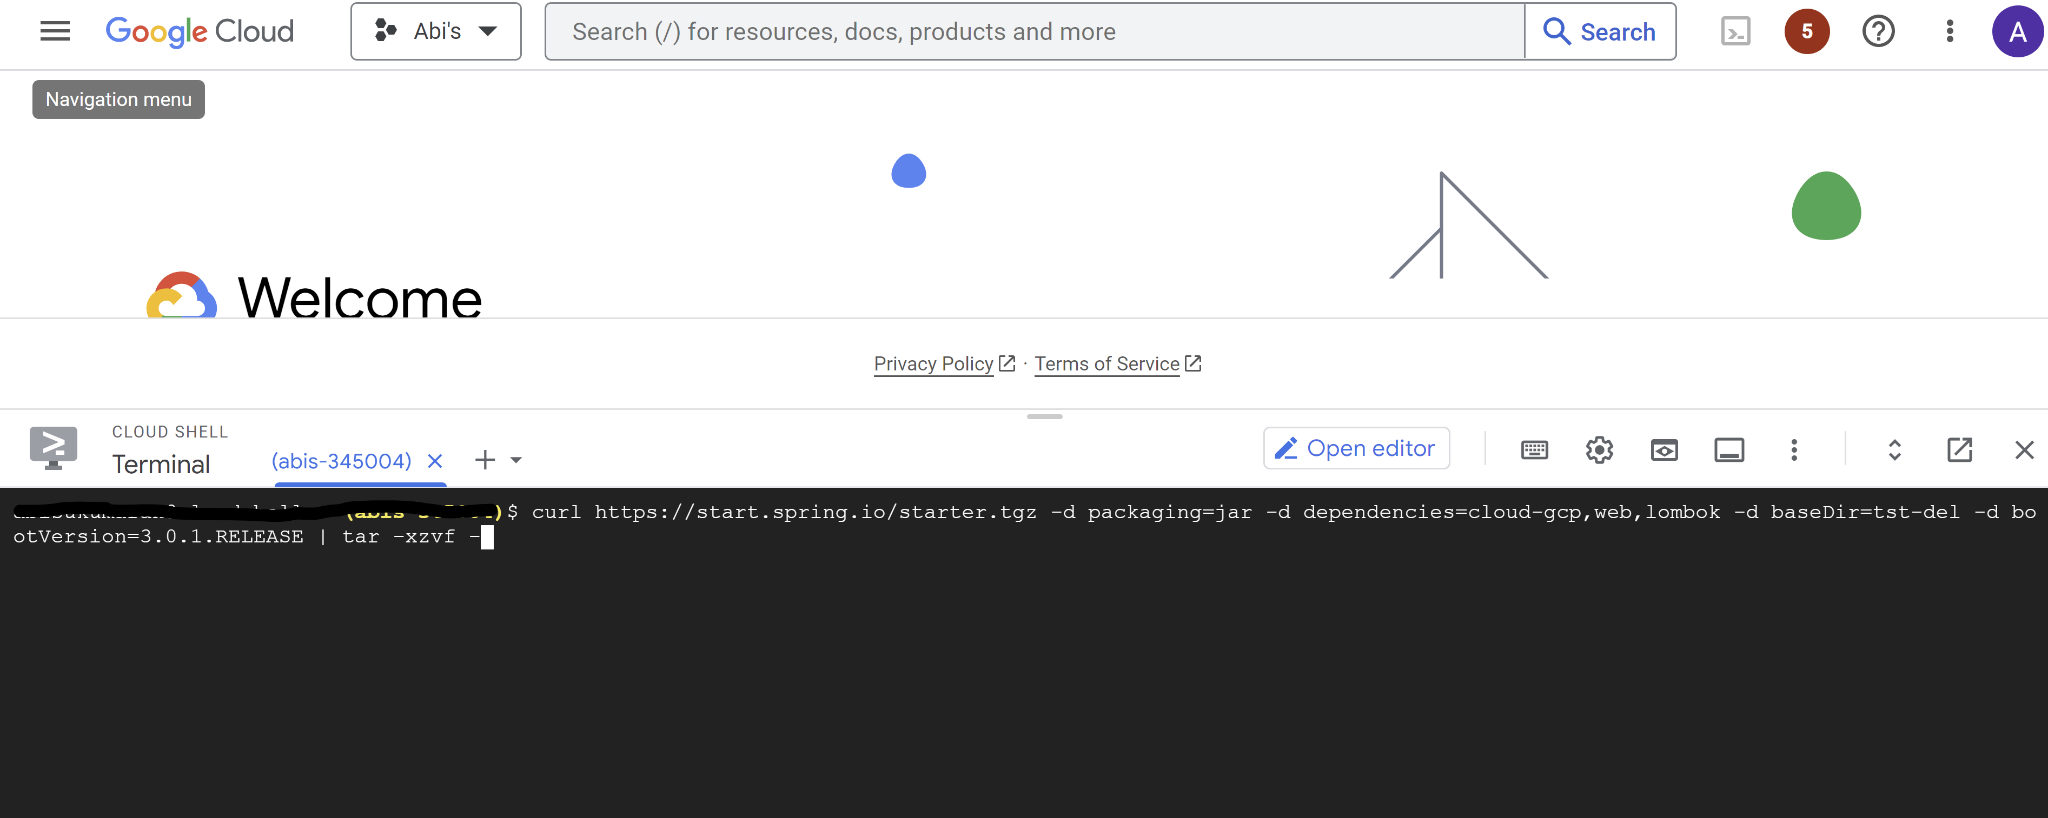Click the Cloud Shell web preview icon
2048x818 pixels.
pyautogui.click(x=1664, y=450)
